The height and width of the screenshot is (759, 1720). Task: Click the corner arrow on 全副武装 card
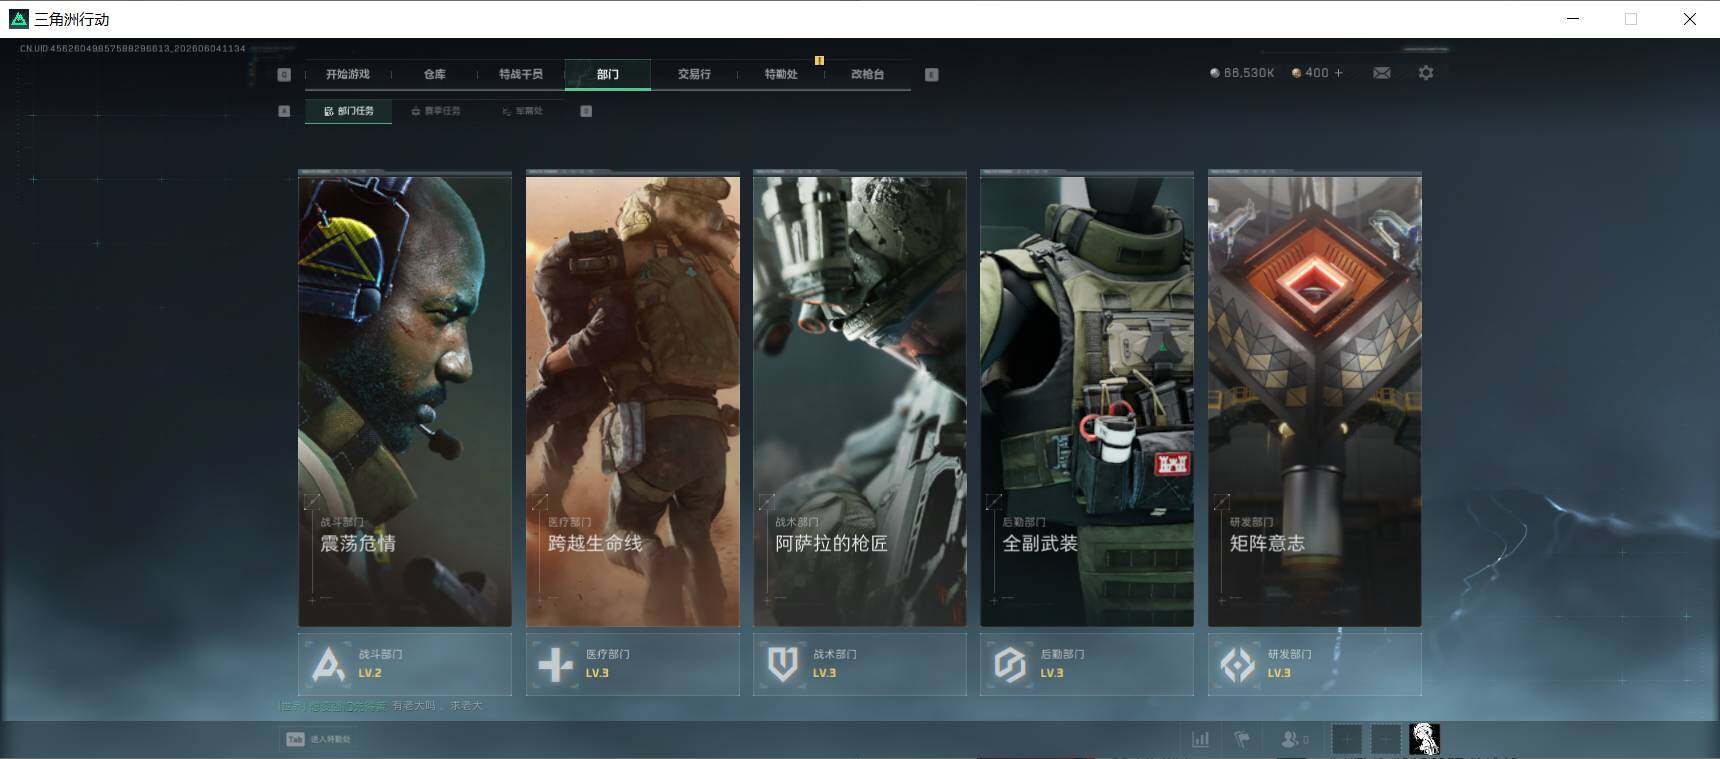point(994,501)
